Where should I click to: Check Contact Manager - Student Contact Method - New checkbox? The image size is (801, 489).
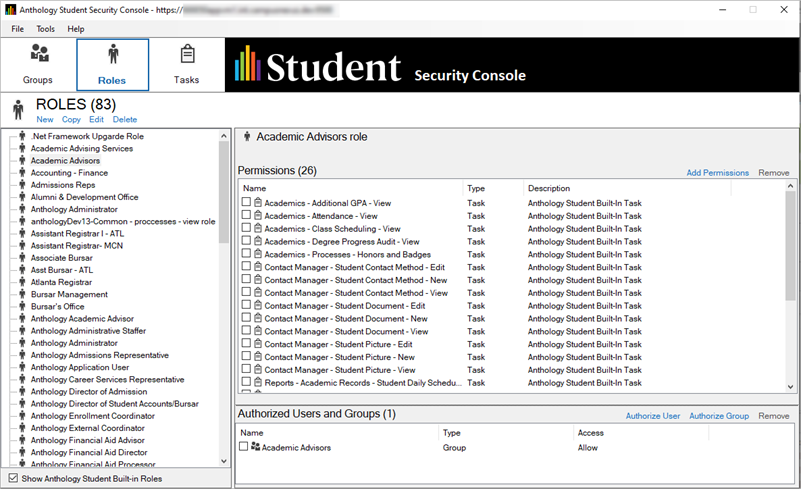pos(246,279)
